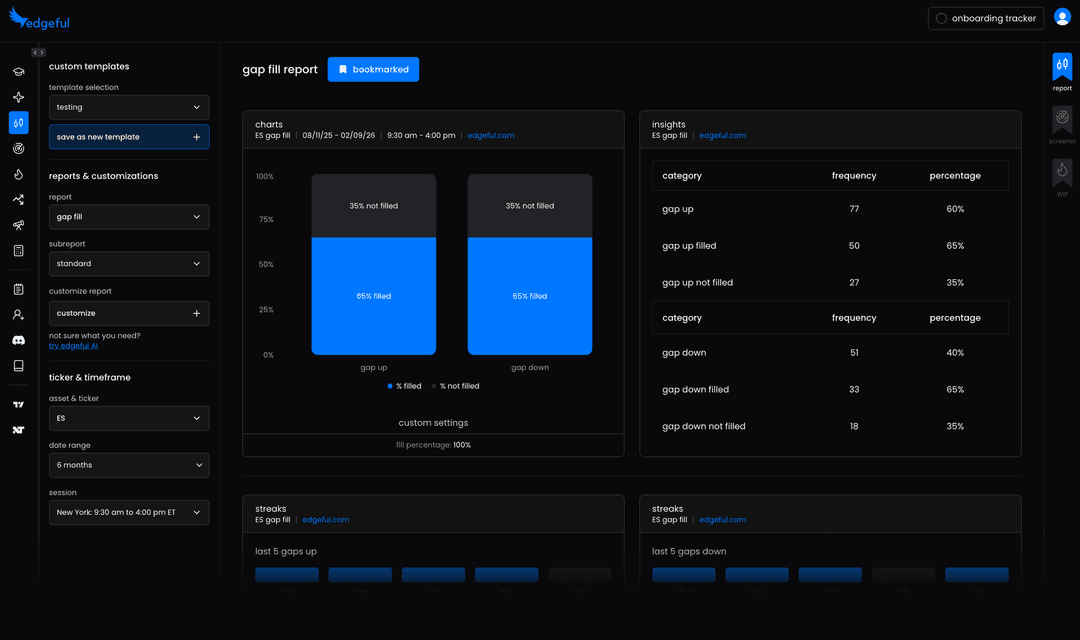Open the telescope tool icon

18,225
